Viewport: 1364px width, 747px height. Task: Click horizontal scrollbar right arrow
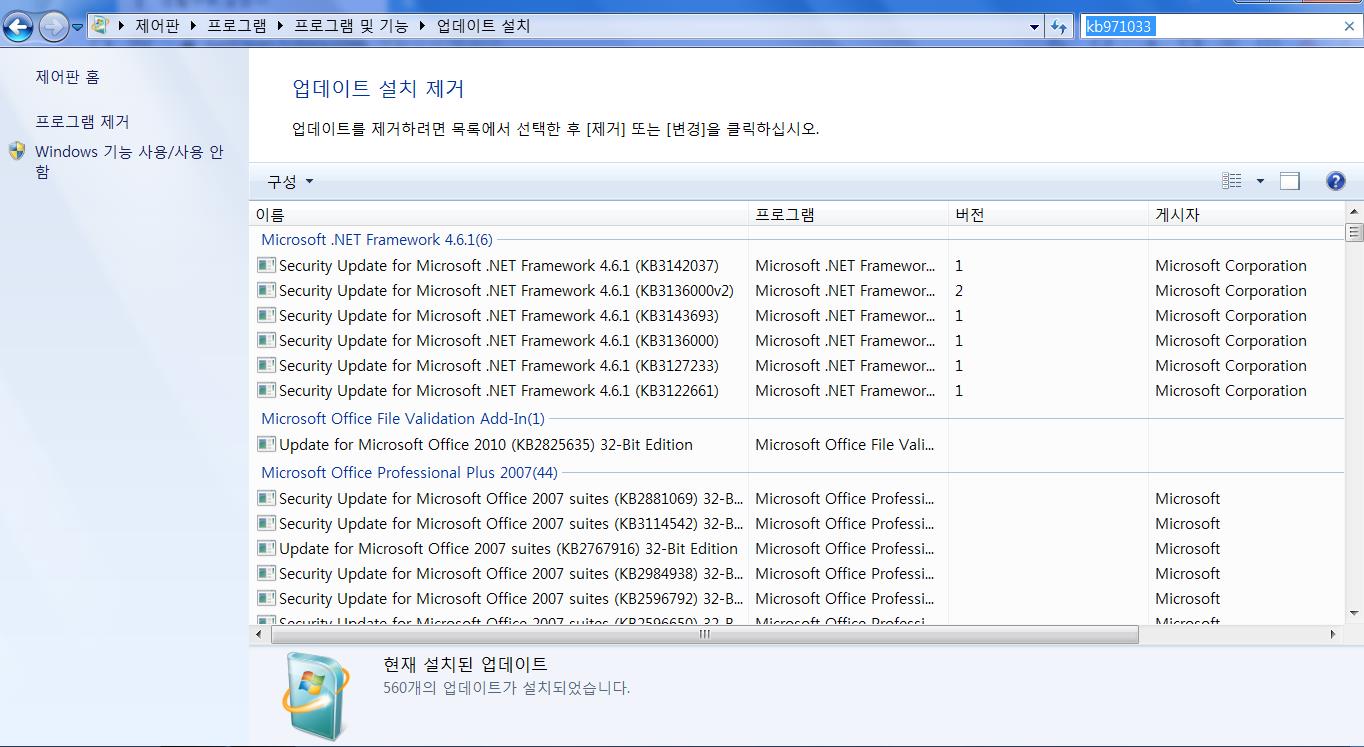click(x=1333, y=634)
